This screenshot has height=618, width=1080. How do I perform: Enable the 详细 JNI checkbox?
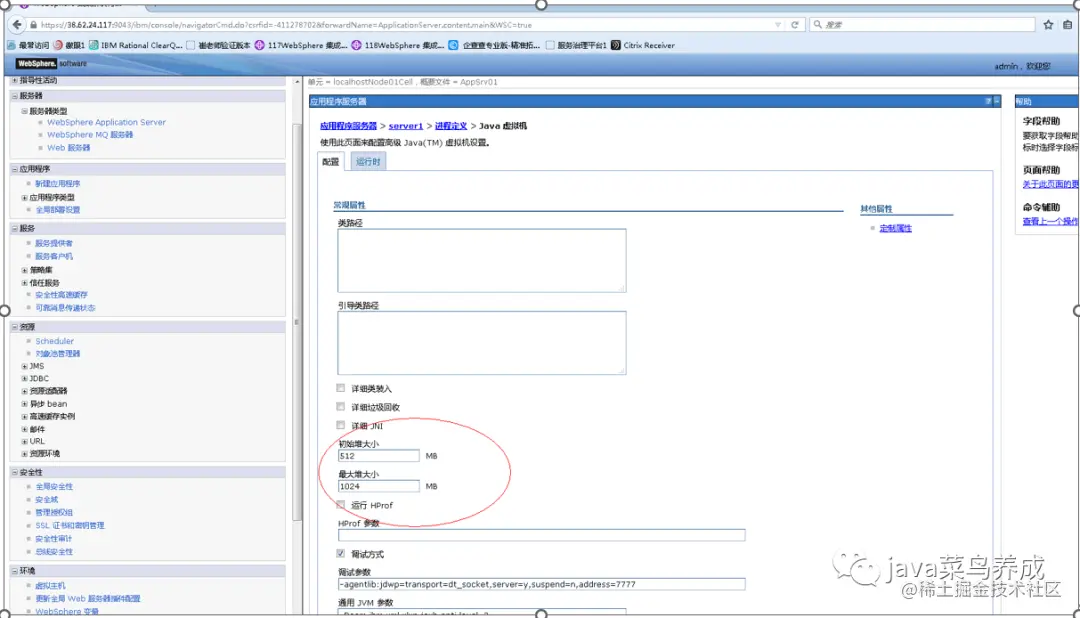click(x=341, y=425)
